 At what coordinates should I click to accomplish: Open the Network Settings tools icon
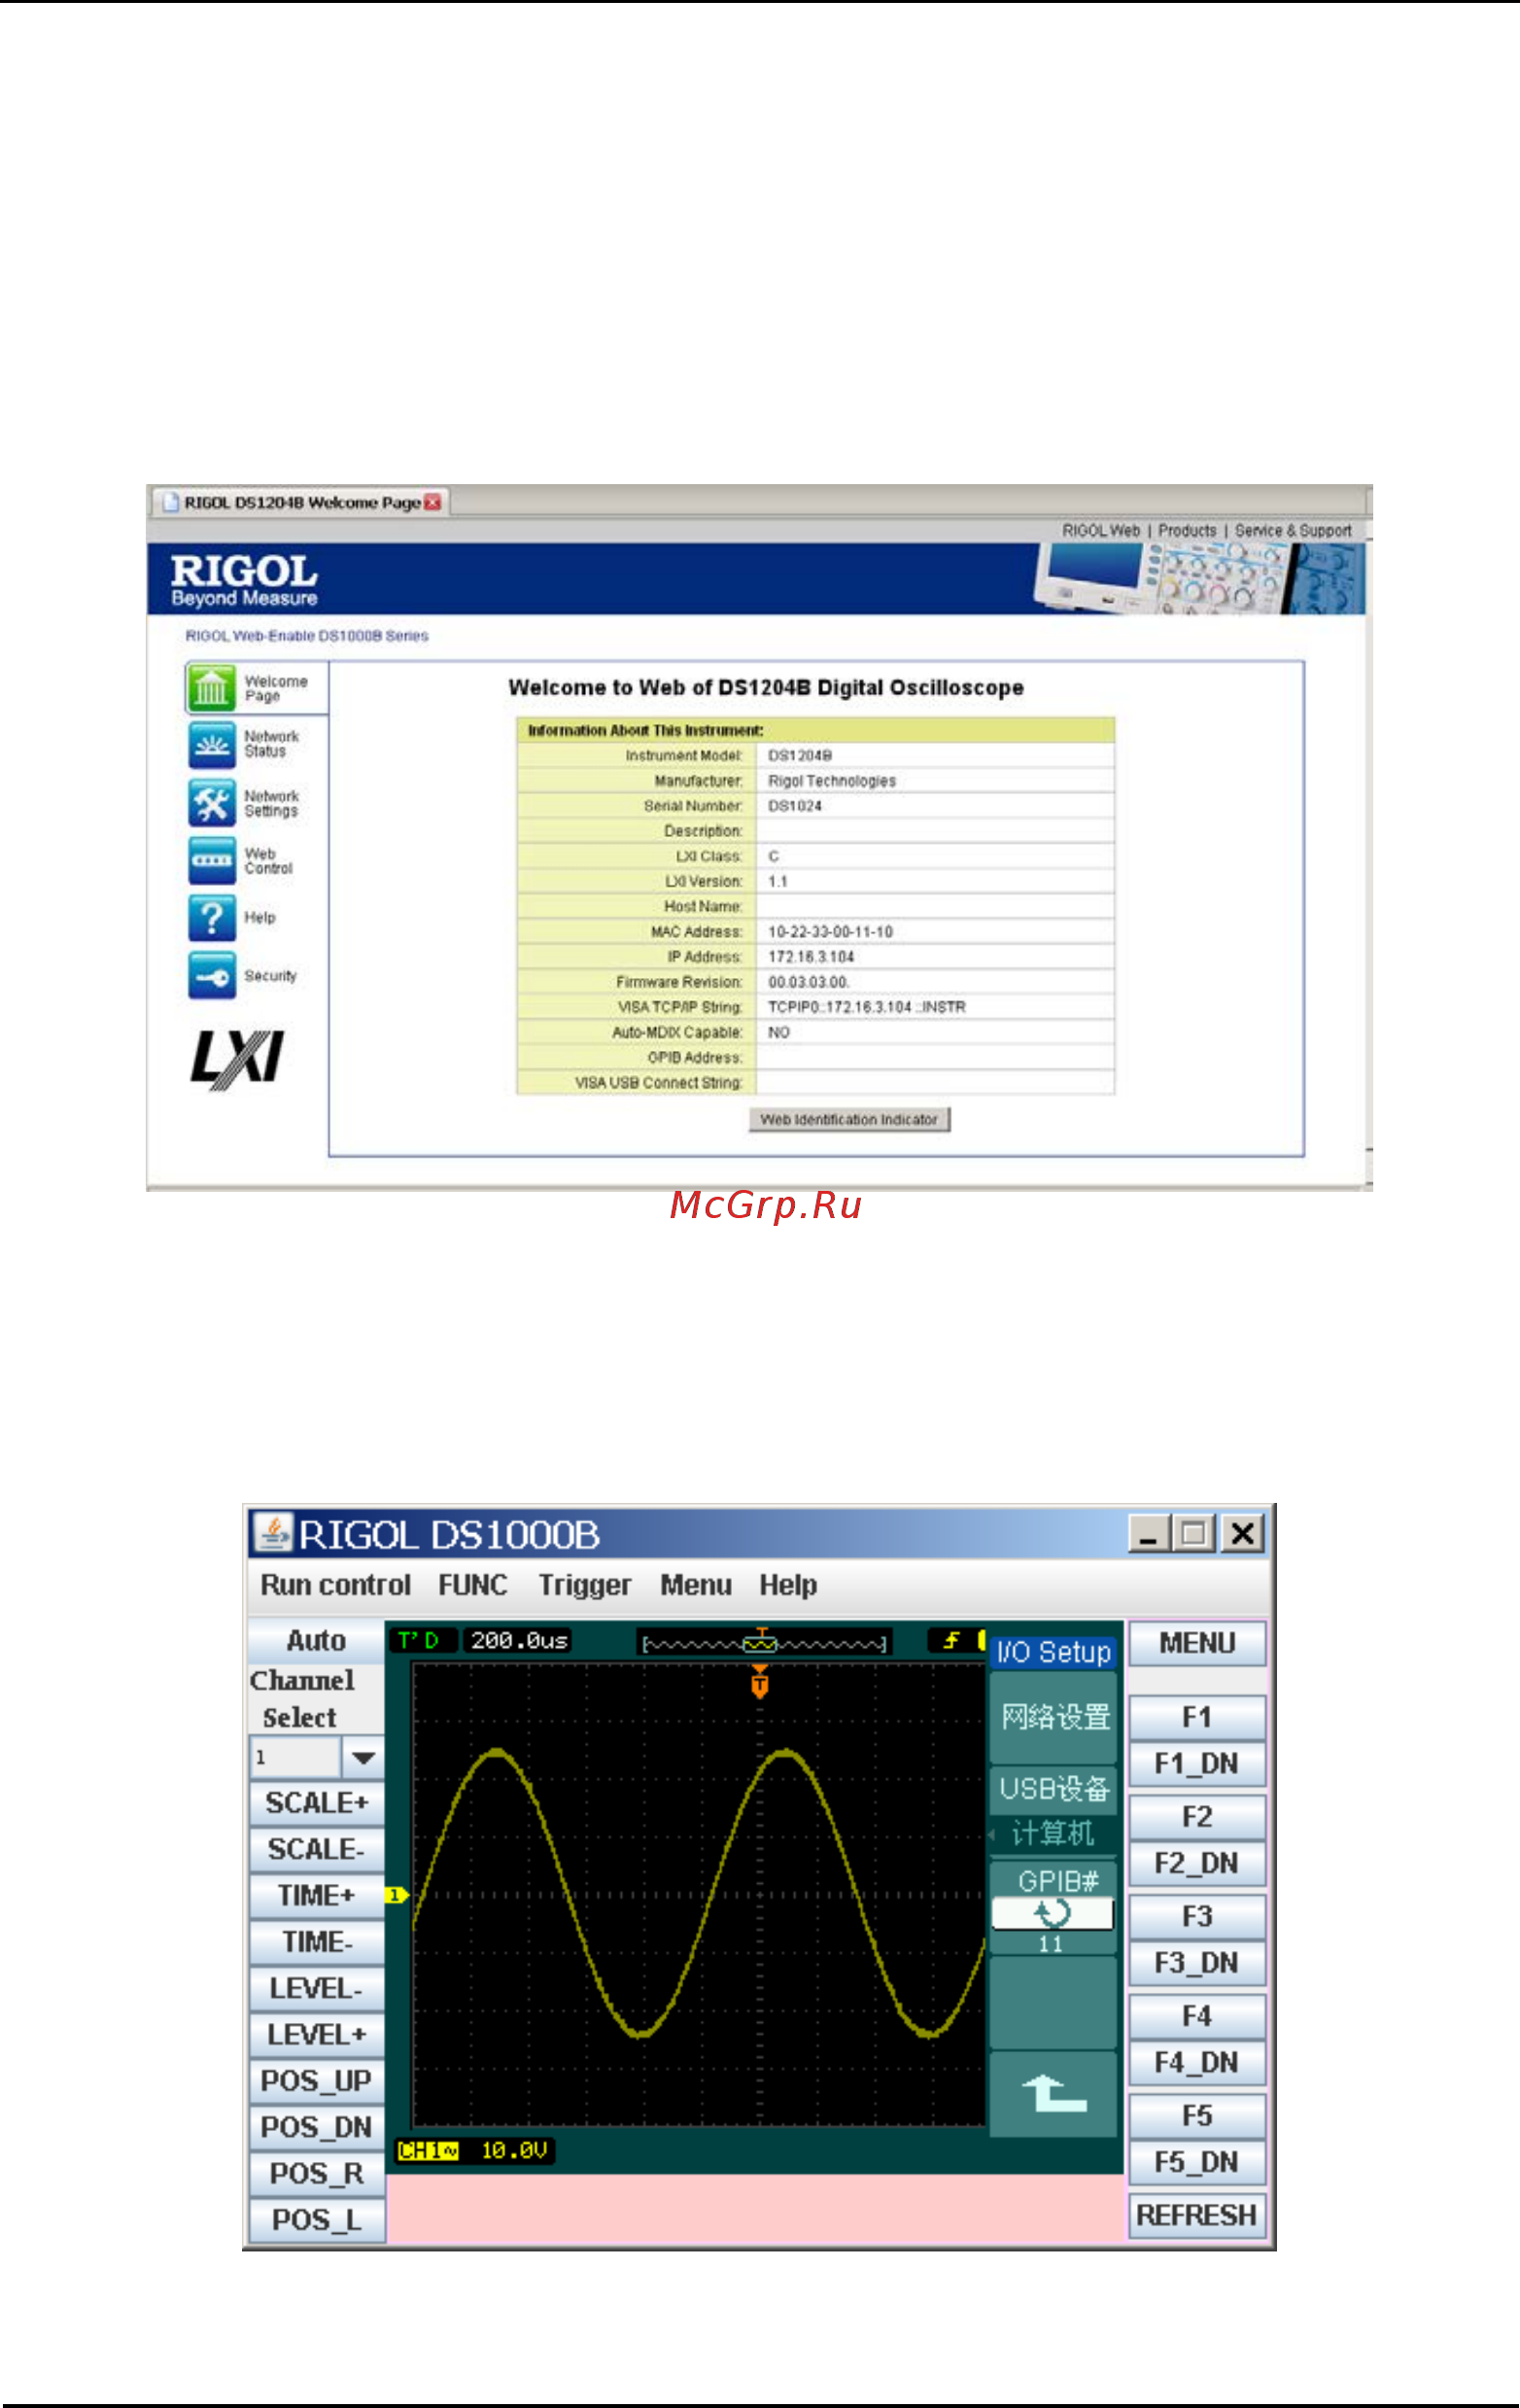pos(211,802)
